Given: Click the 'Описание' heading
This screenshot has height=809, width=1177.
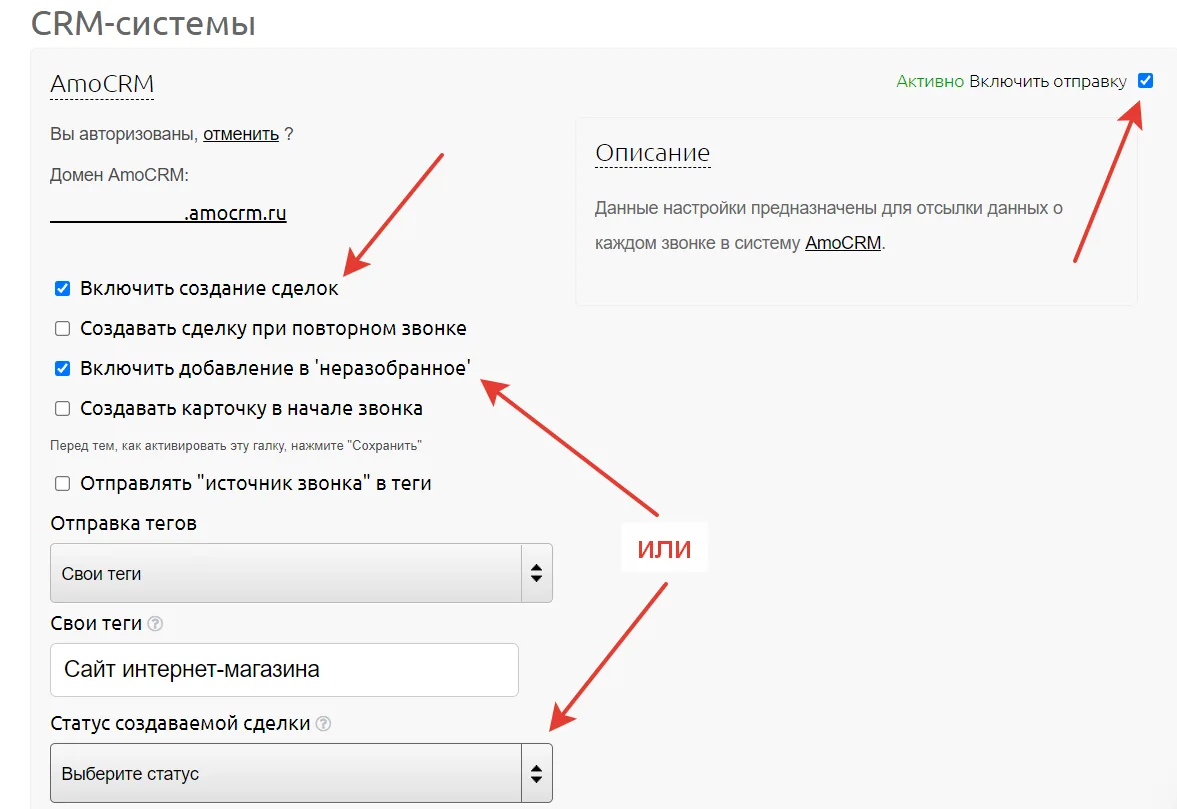Looking at the screenshot, I should (x=652, y=153).
